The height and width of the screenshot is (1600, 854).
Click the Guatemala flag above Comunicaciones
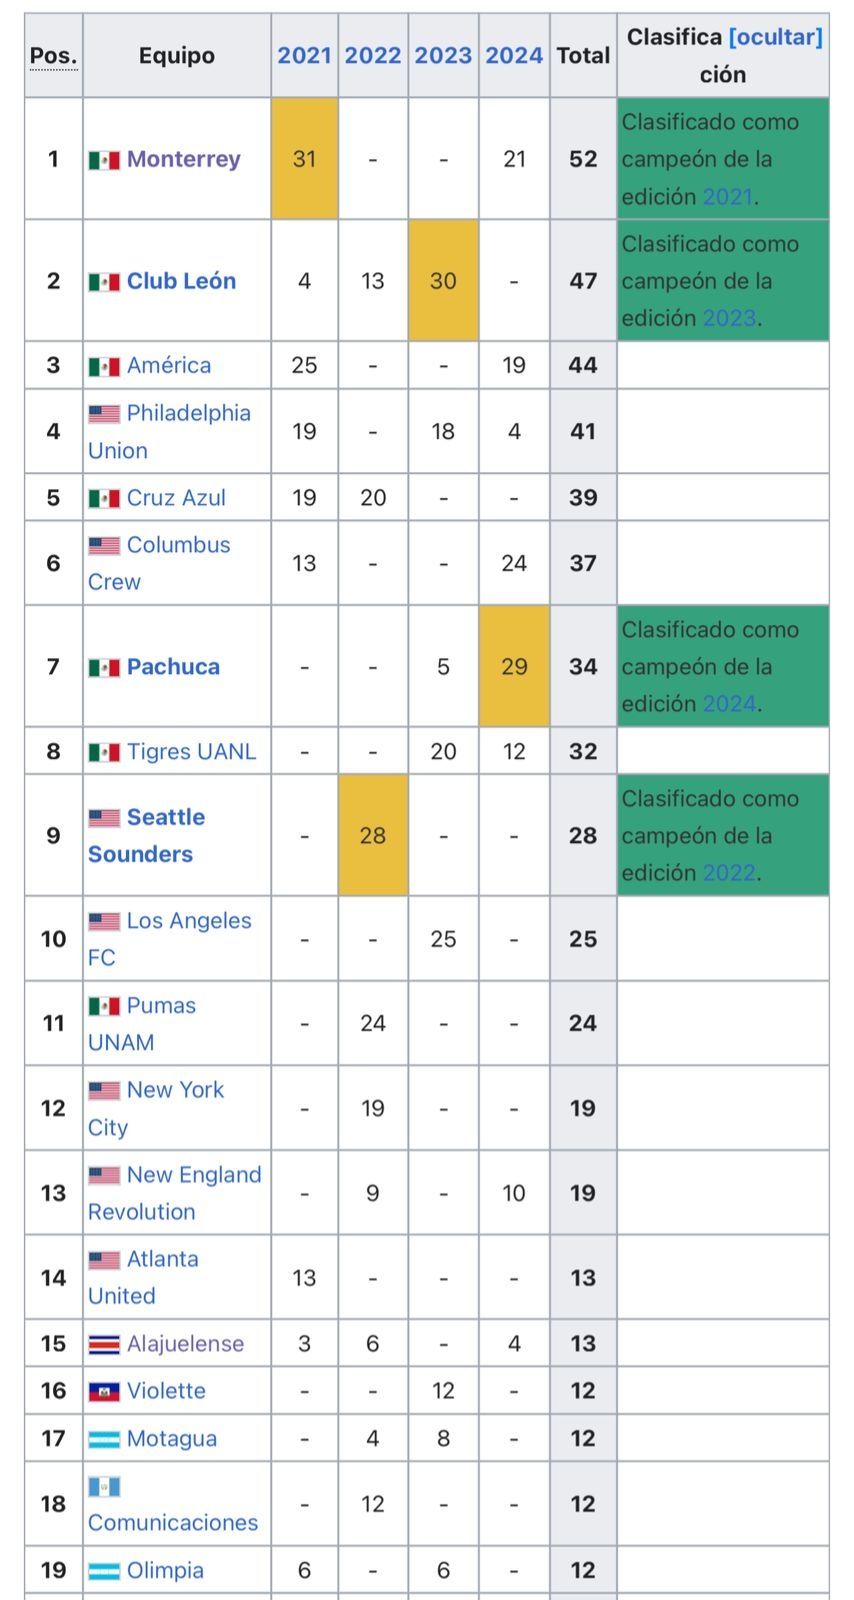point(104,1486)
